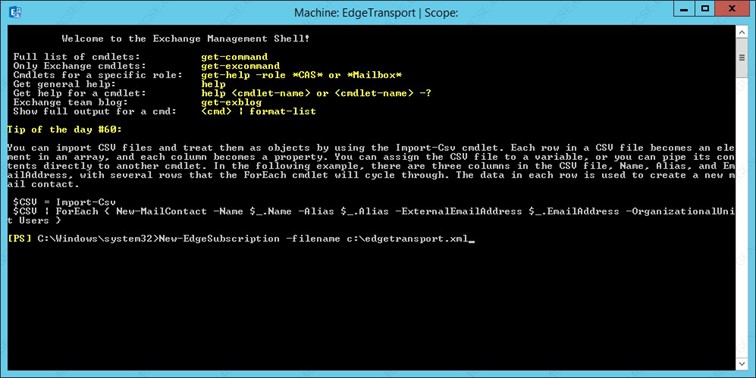Click the [PS] prompt prefix
Screen dimensions: 756x378
(x=19, y=239)
